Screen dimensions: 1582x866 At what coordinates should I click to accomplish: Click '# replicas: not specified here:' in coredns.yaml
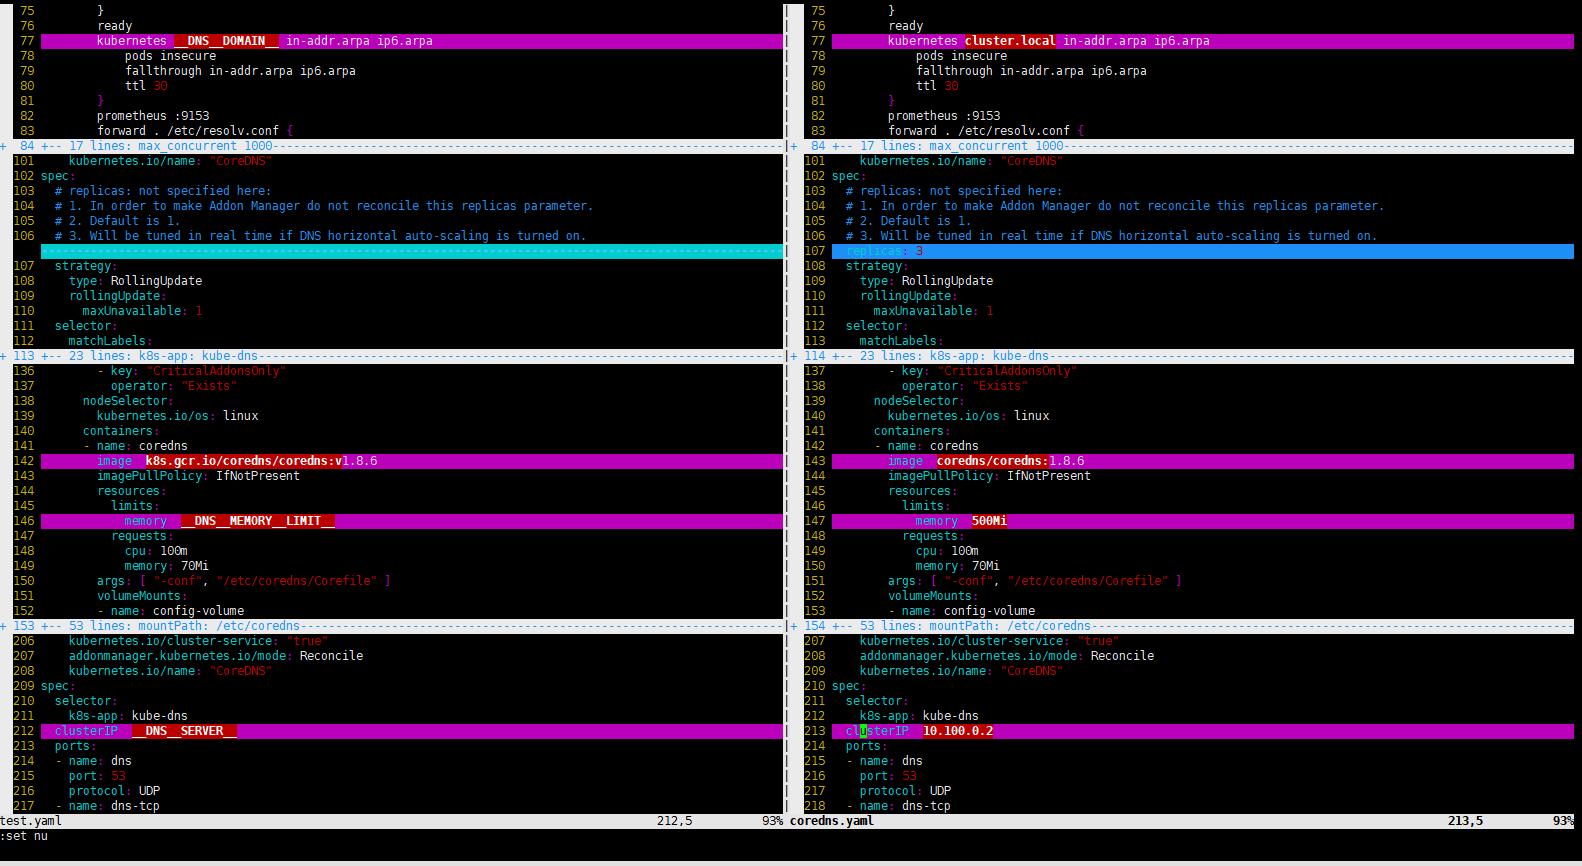point(954,191)
